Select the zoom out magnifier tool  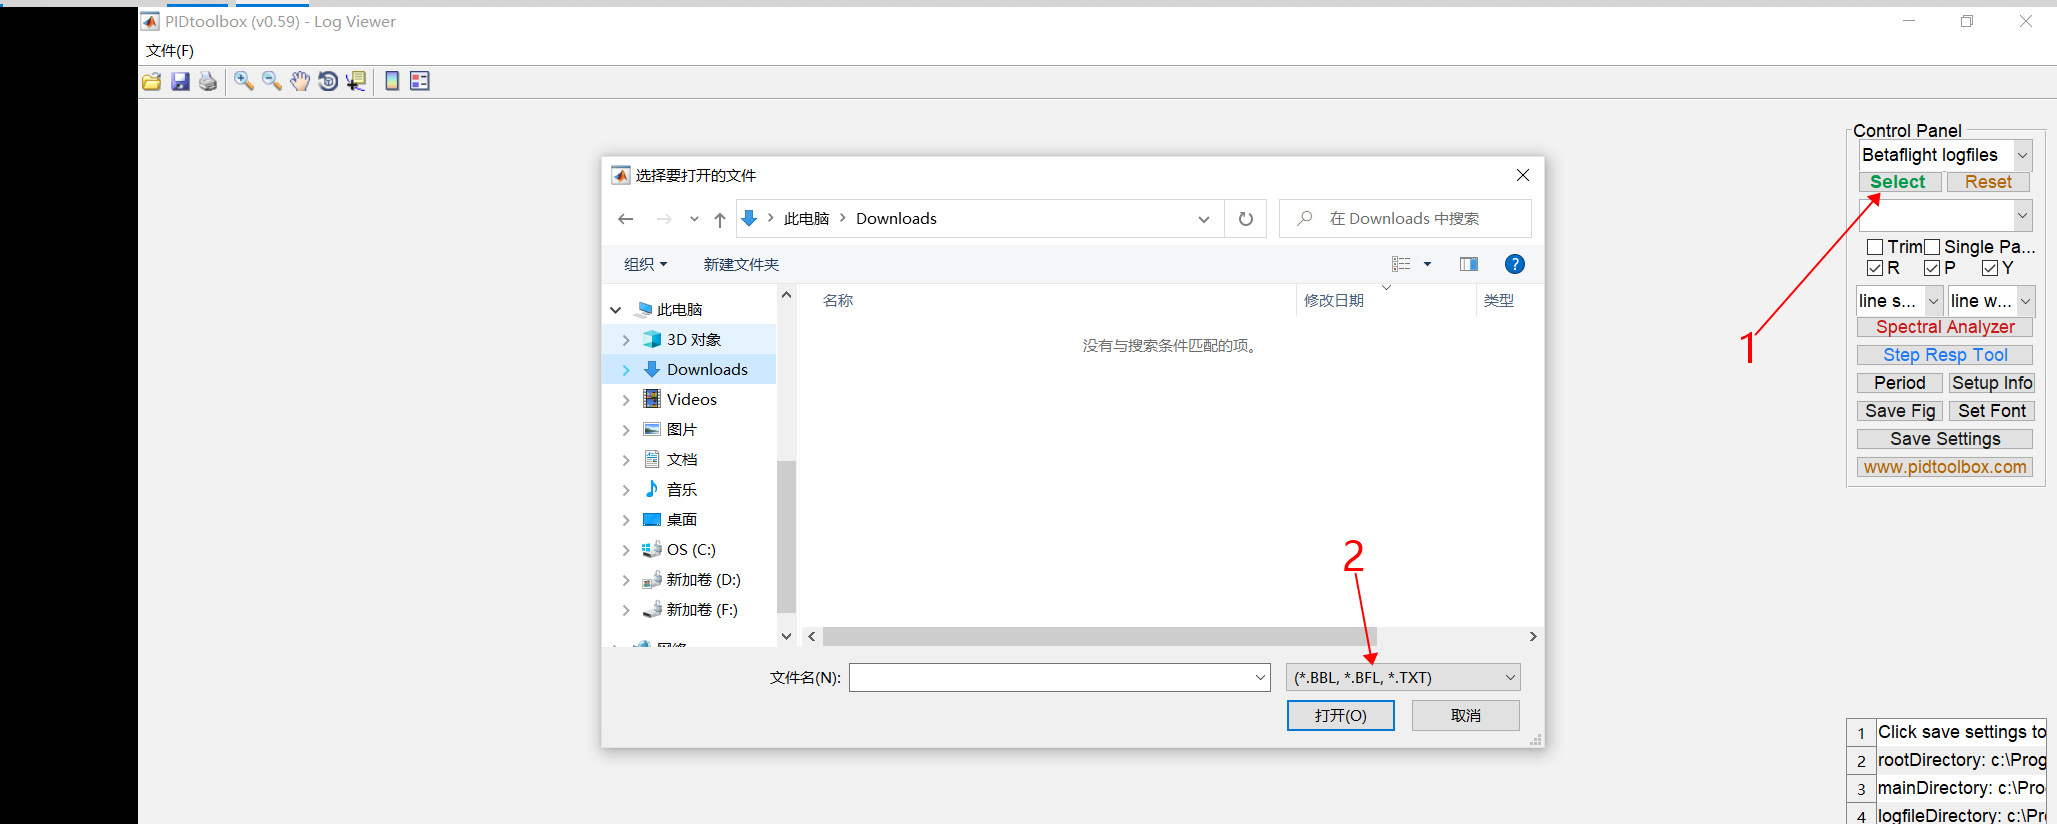272,81
